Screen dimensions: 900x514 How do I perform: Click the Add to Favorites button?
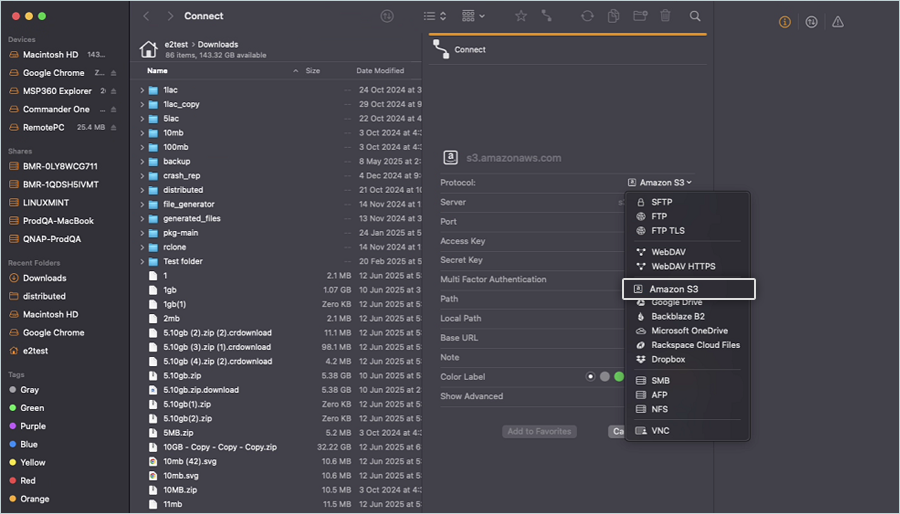(x=539, y=431)
